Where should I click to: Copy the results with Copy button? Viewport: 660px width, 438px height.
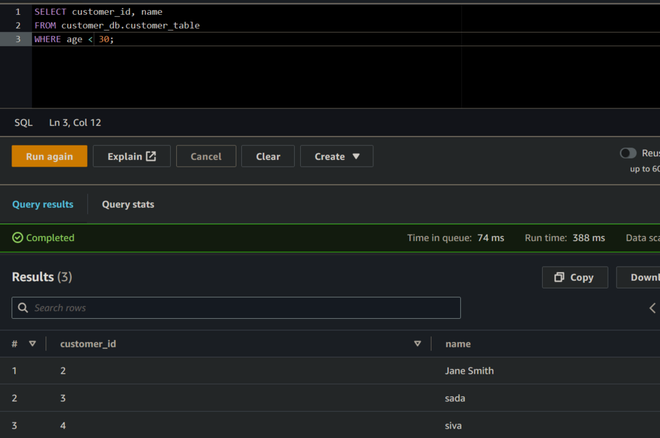(575, 277)
